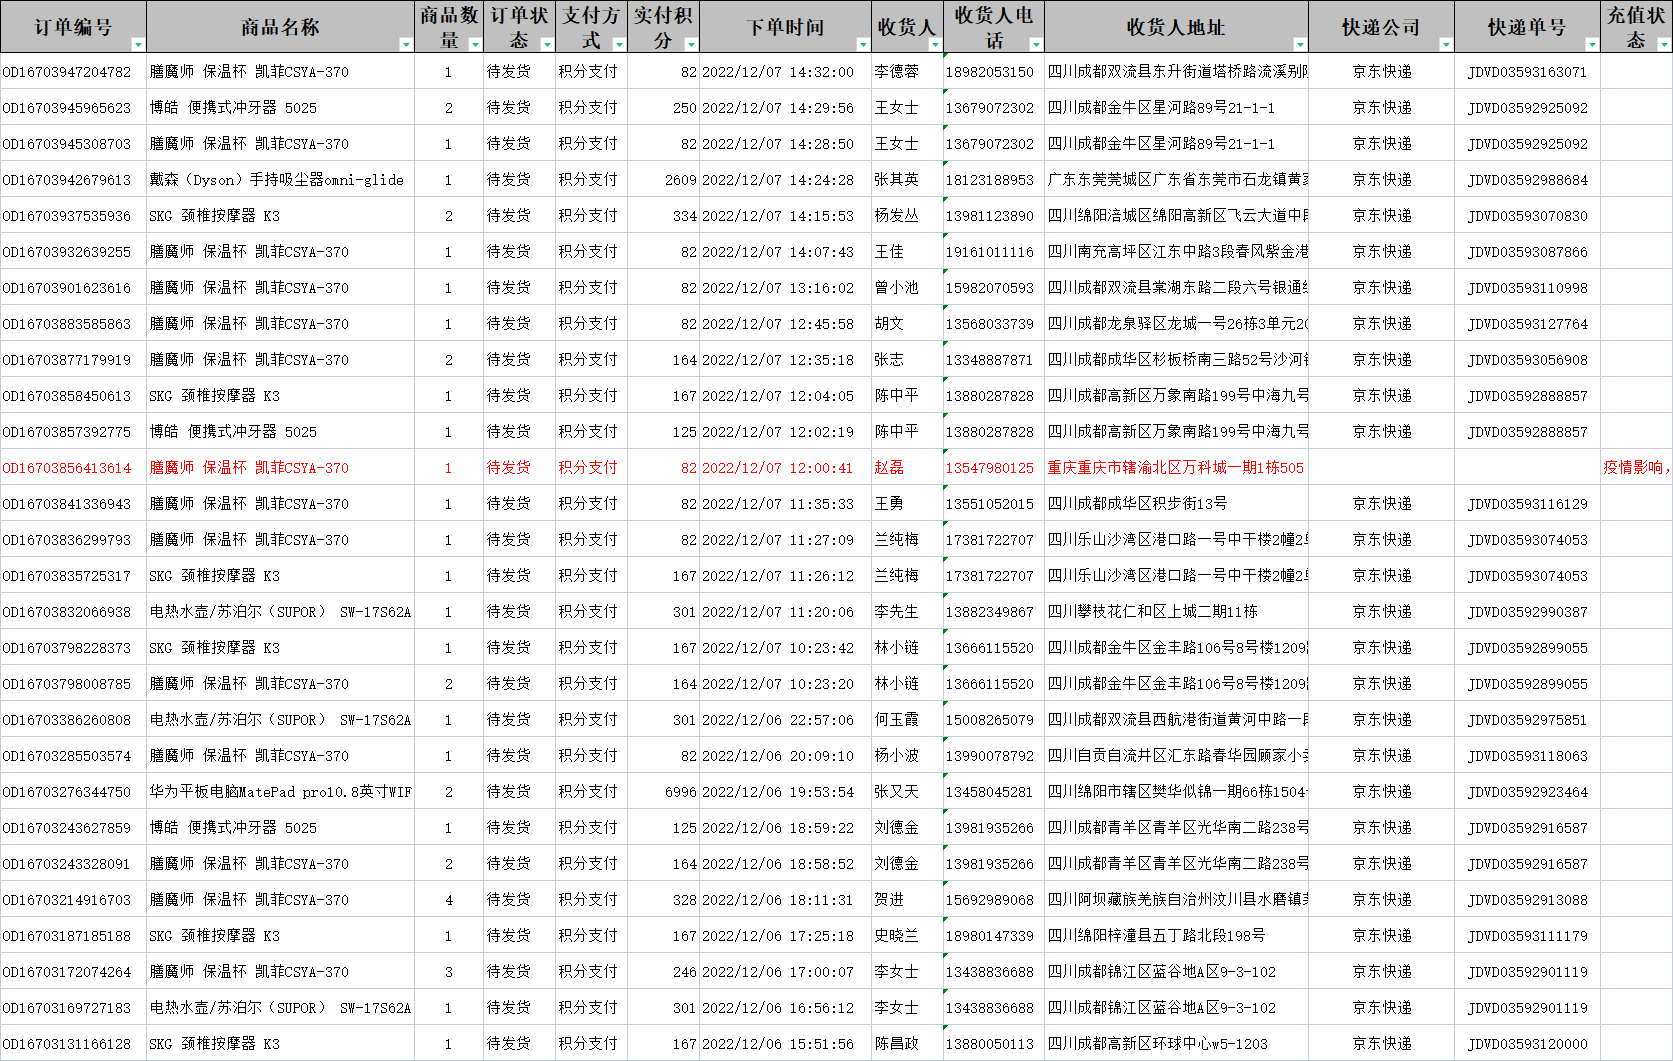Select address 四川成都成华区积步街13号
1673x1061 pixels.
coord(1138,504)
